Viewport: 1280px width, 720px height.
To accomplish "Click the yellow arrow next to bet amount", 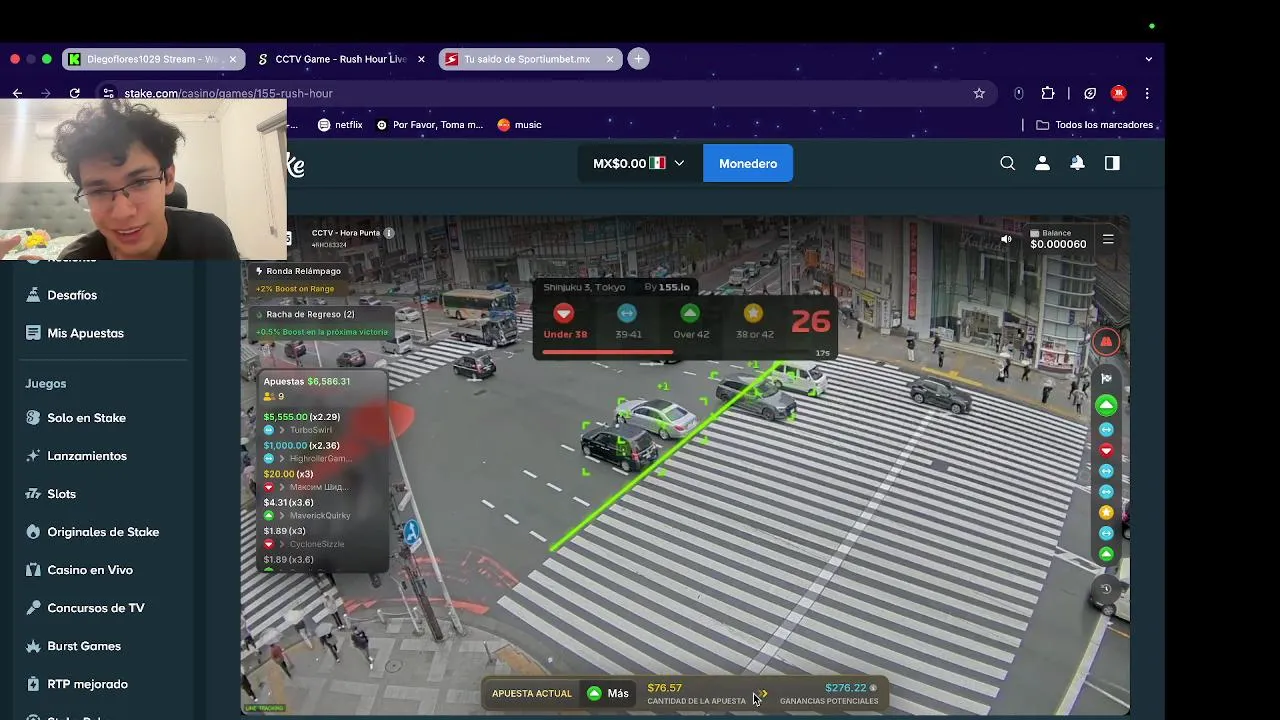I will click(763, 693).
